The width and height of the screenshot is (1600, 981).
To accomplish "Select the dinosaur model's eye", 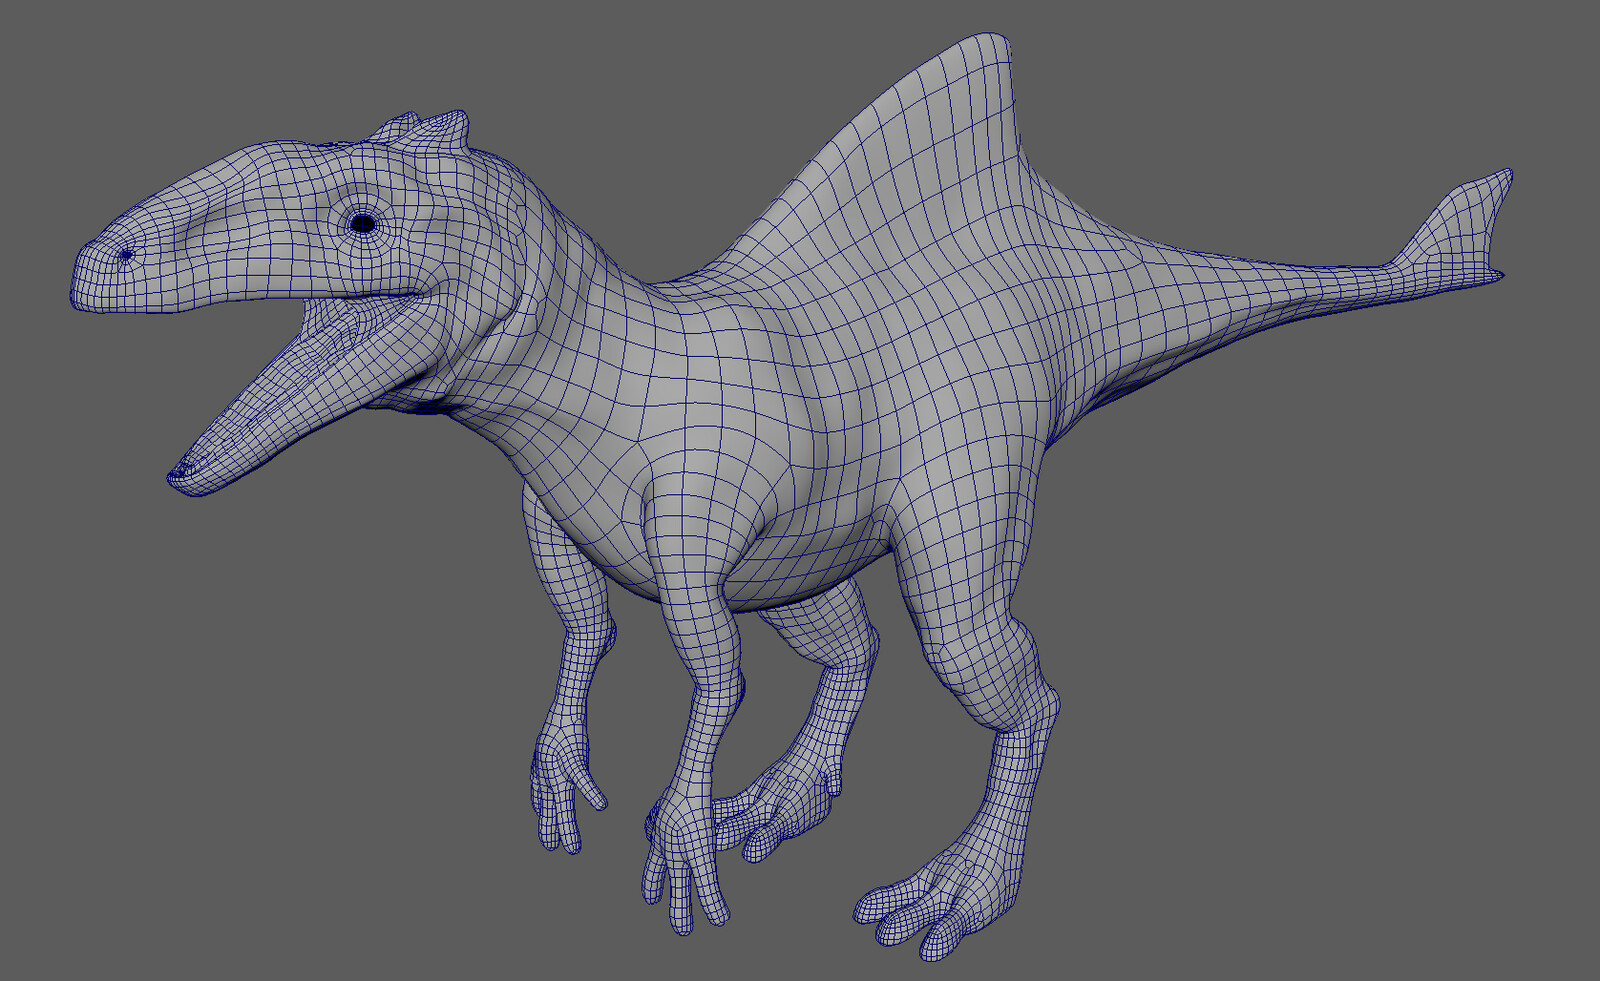I will (x=364, y=223).
